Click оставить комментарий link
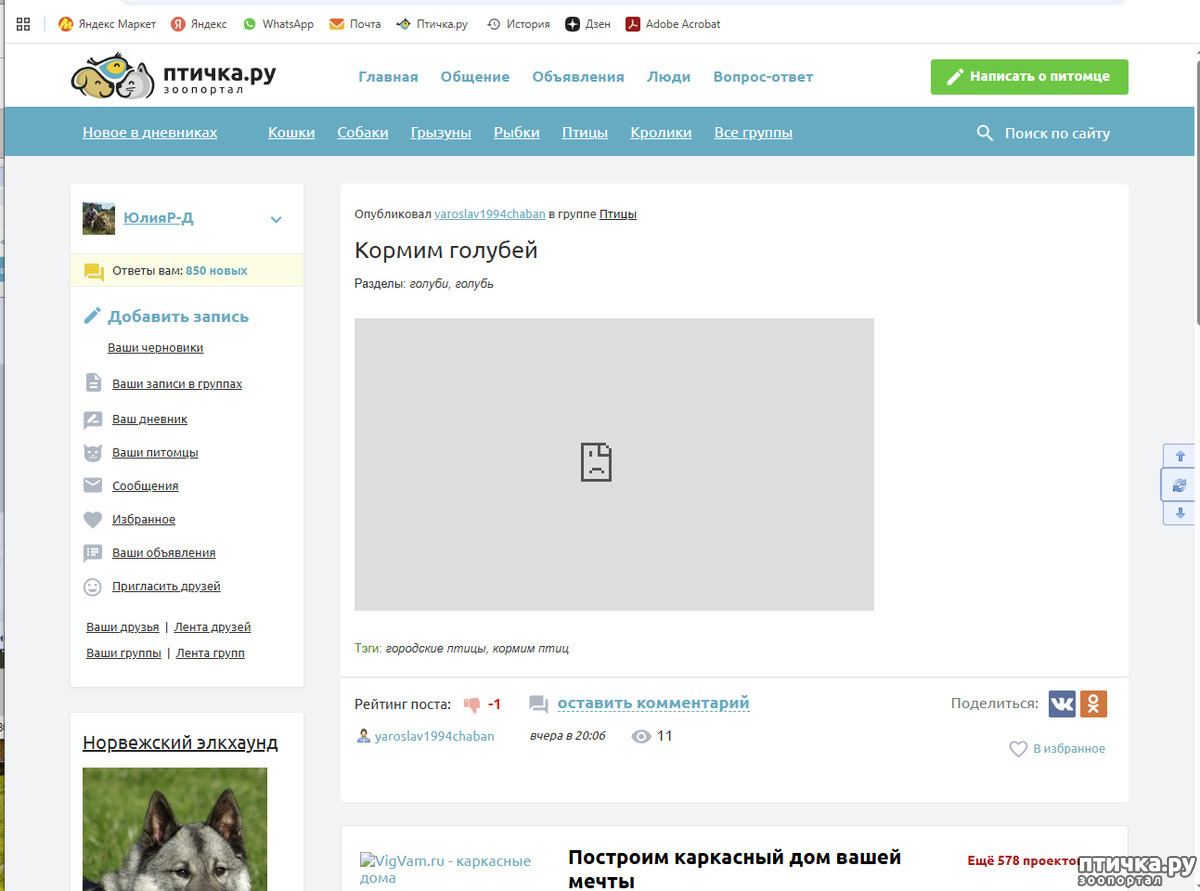This screenshot has width=1200, height=891. point(653,703)
